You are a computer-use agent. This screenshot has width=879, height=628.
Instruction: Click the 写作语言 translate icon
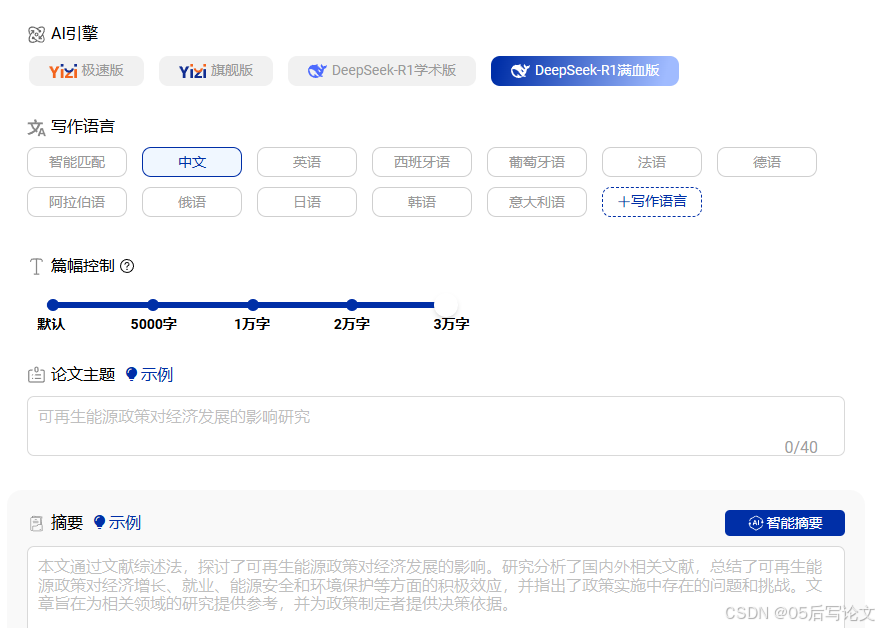[36, 128]
